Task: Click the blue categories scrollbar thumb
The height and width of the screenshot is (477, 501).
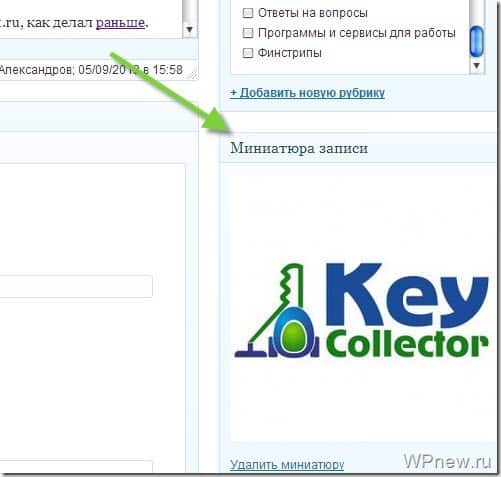Action: (x=476, y=42)
